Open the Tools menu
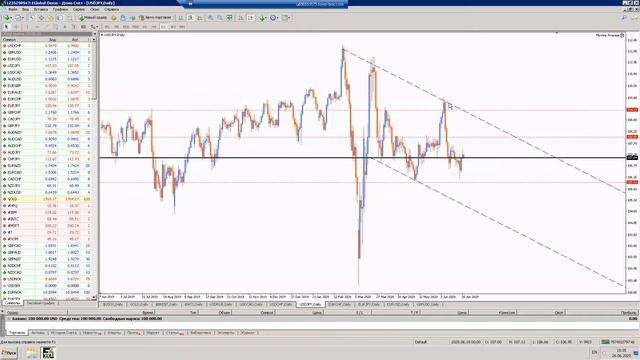This screenshot has width=640, height=360. [x=79, y=9]
